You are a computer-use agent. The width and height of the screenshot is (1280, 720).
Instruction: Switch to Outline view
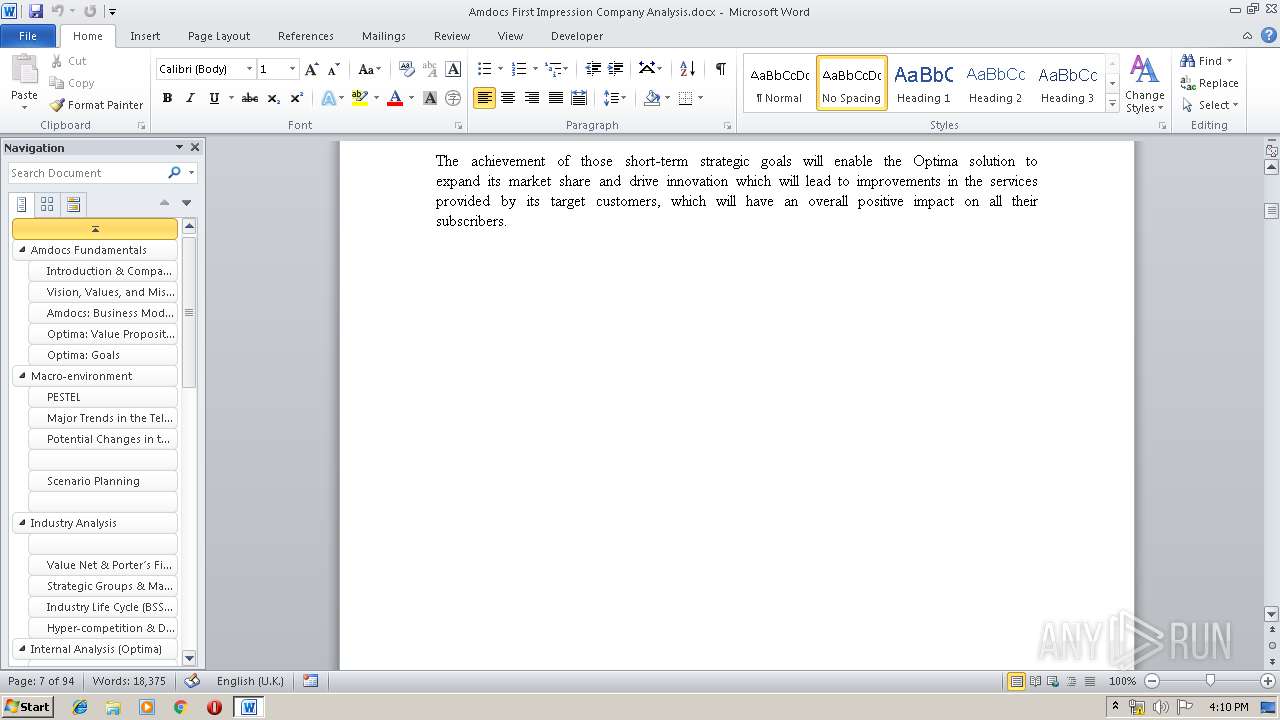pyautogui.click(x=1069, y=681)
